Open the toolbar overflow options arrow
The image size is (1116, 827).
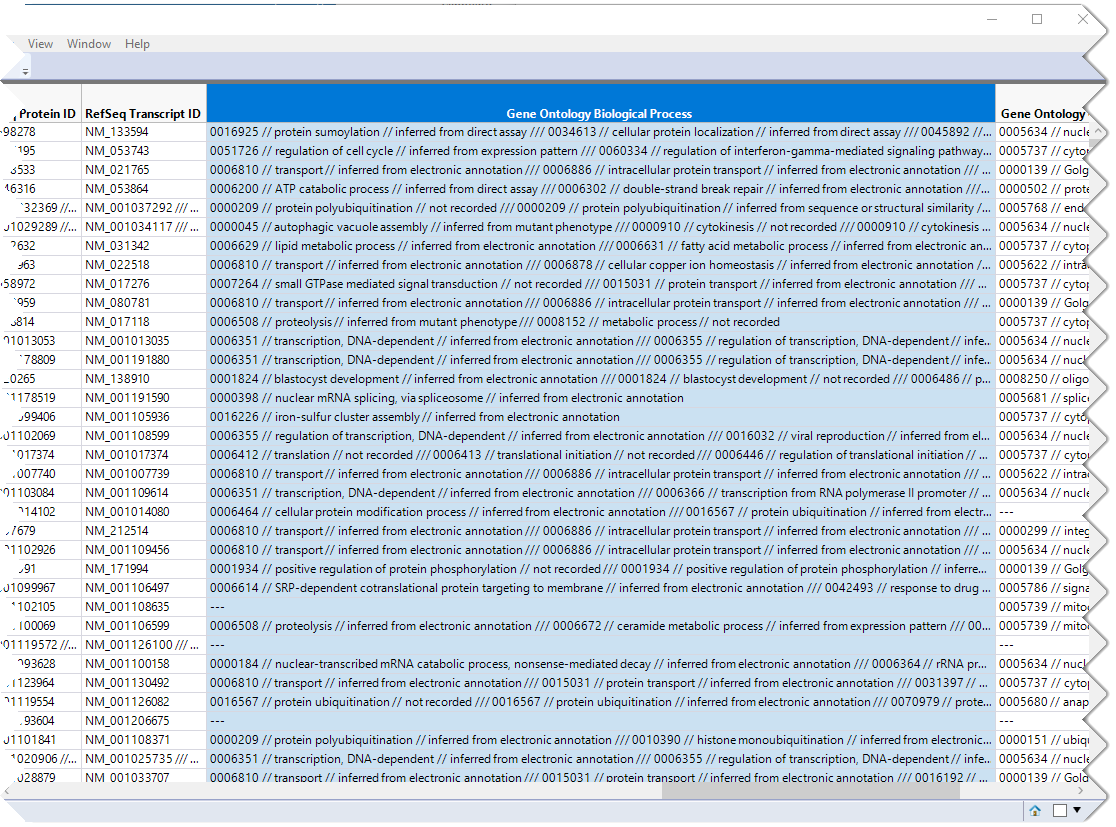point(25,71)
